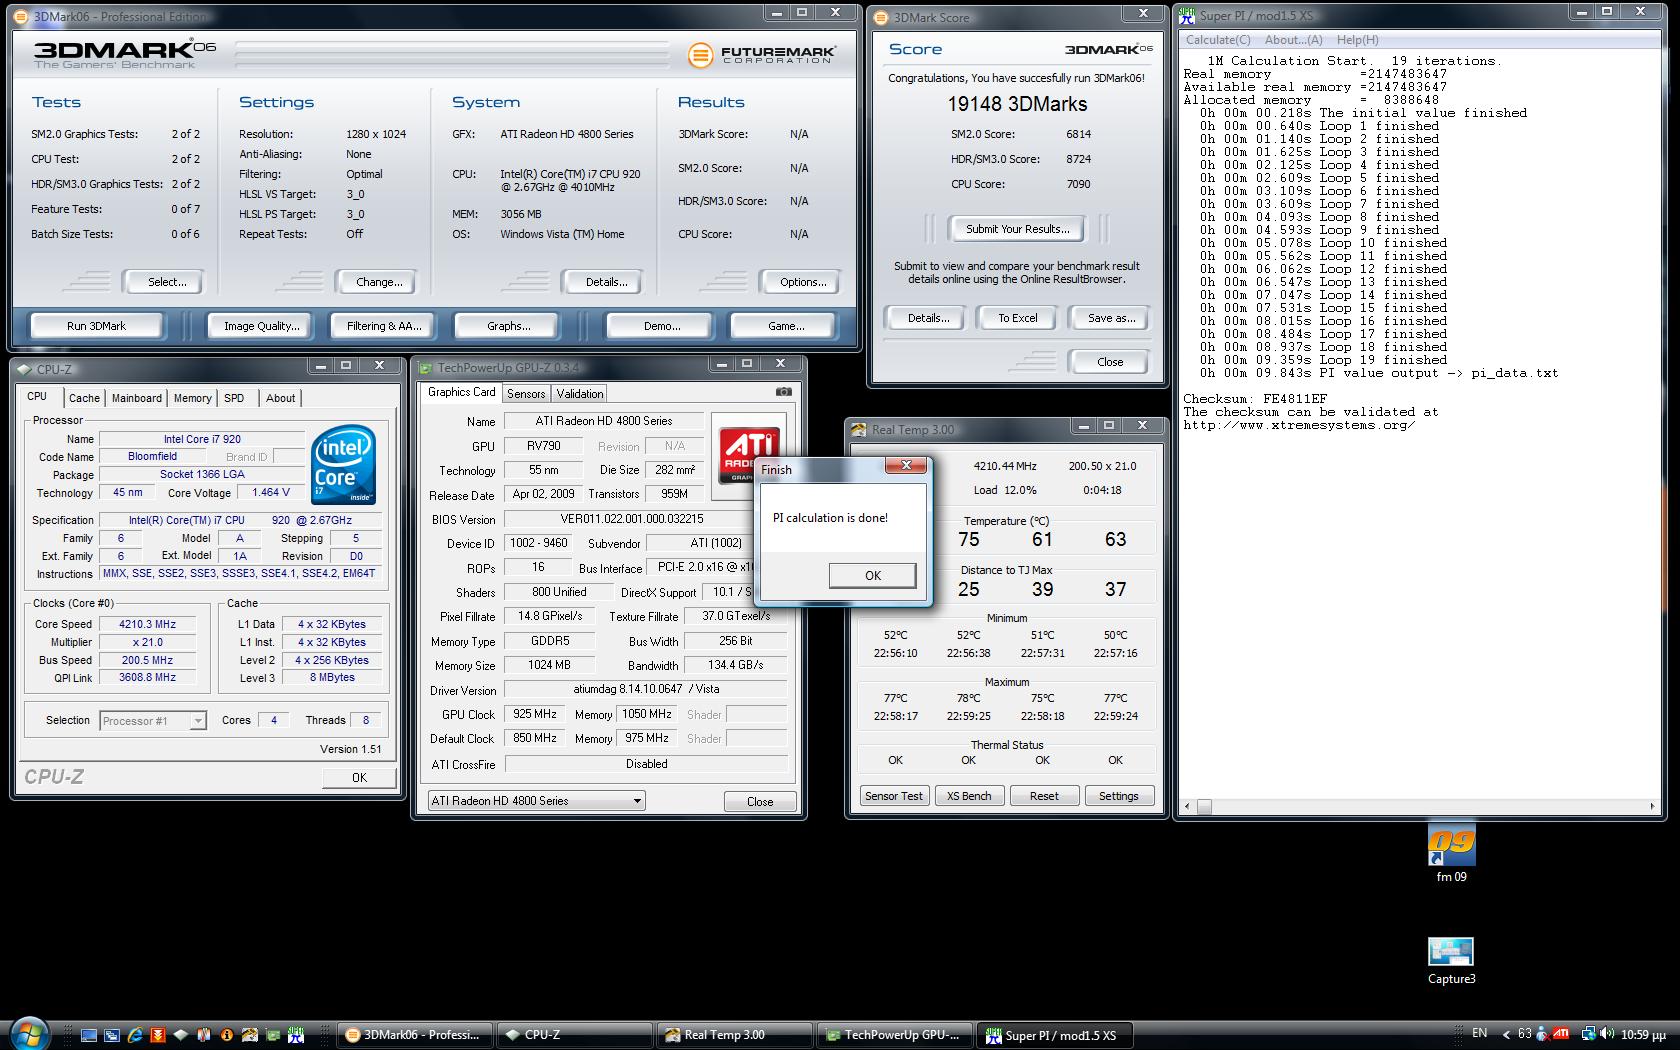Image resolution: width=1680 pixels, height=1050 pixels.
Task: Open Settings in Real Temp
Action: (1118, 796)
